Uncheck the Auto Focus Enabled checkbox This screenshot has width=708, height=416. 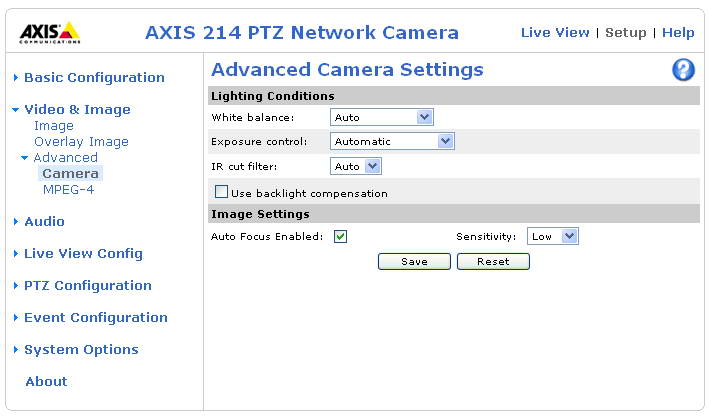(340, 236)
